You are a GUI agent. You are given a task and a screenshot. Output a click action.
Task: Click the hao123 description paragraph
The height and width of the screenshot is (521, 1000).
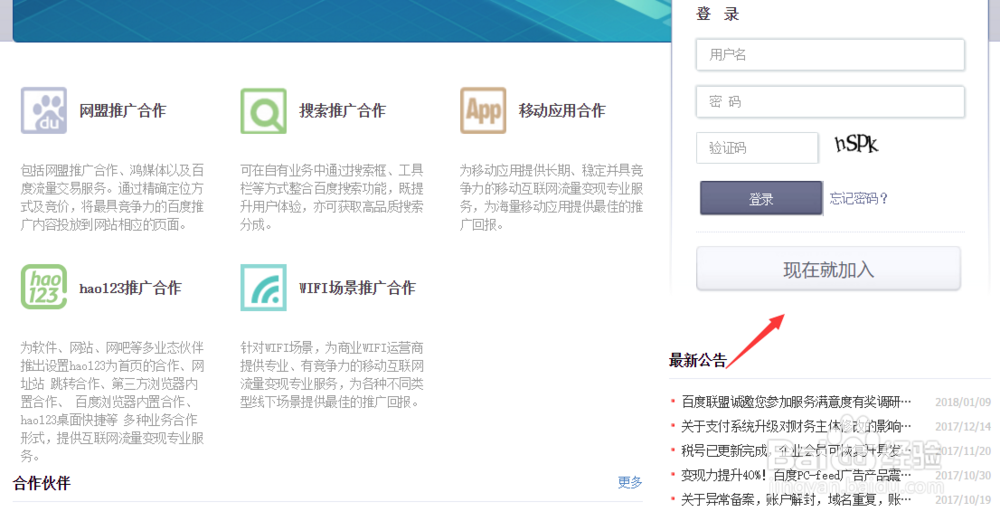(112, 402)
